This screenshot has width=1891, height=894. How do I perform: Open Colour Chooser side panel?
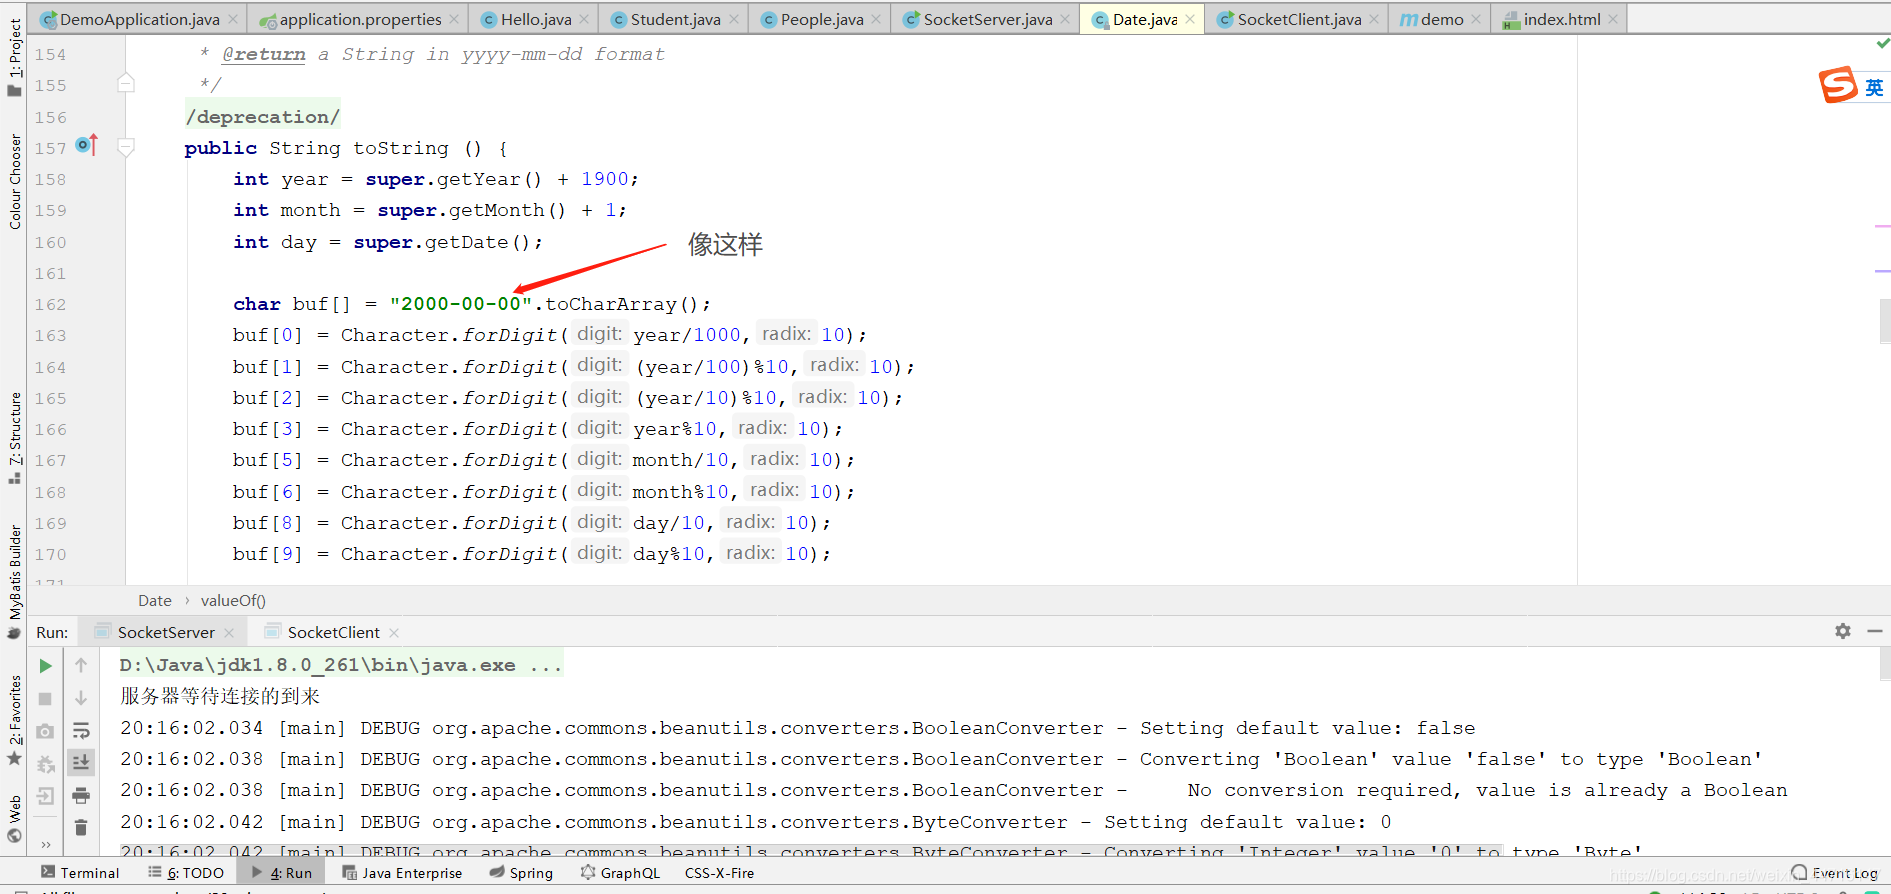14,181
